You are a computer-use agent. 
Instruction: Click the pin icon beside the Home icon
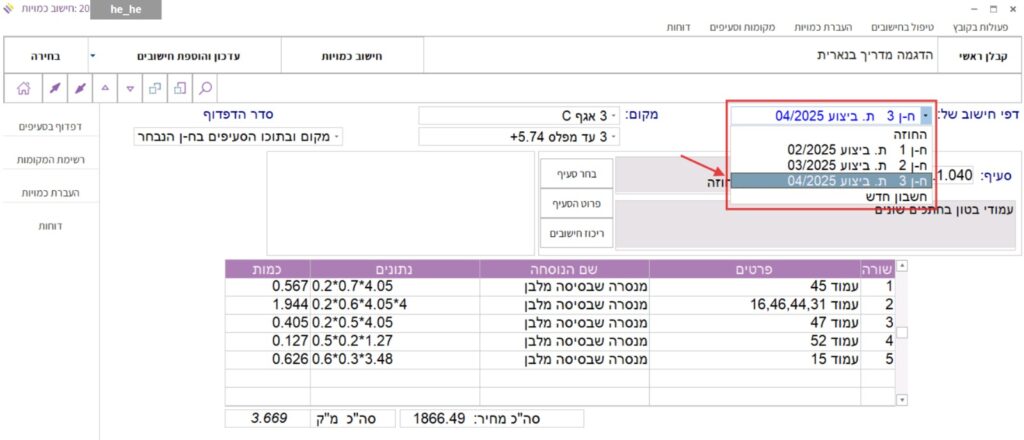[x=55, y=87]
